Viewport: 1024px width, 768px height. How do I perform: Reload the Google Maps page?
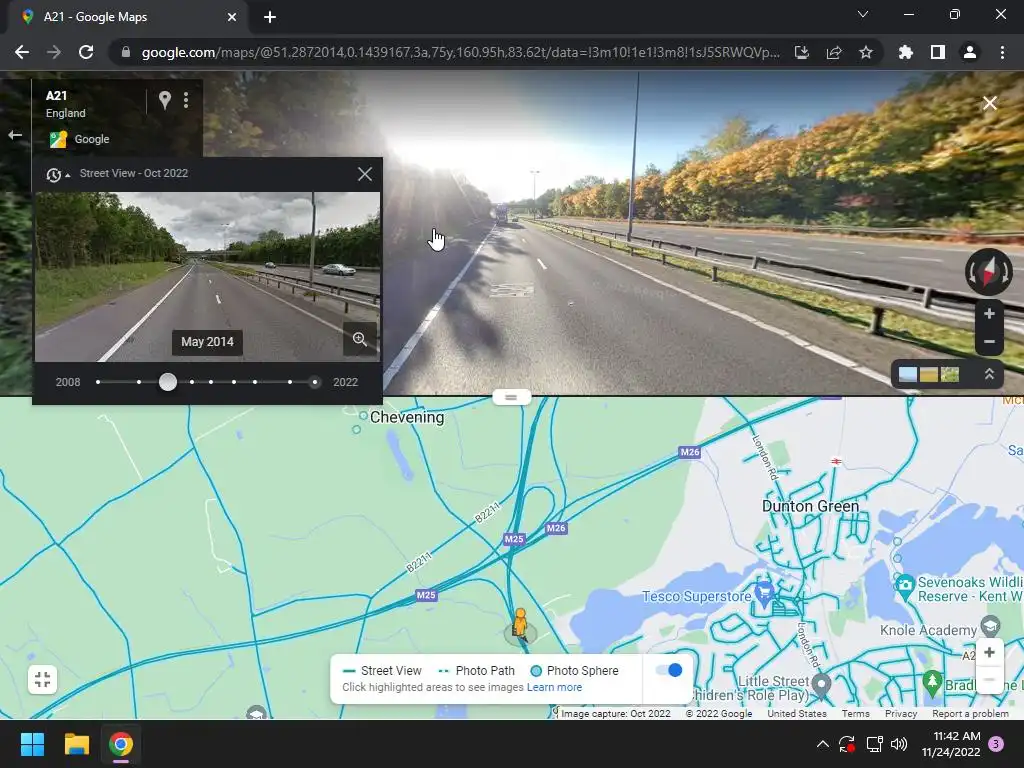tap(86, 52)
